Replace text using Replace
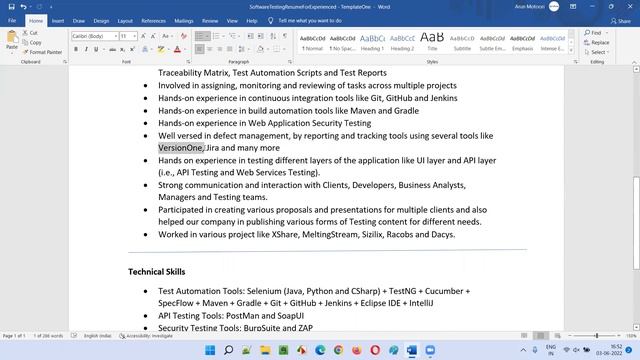The height and width of the screenshot is (360, 640). coord(596,42)
